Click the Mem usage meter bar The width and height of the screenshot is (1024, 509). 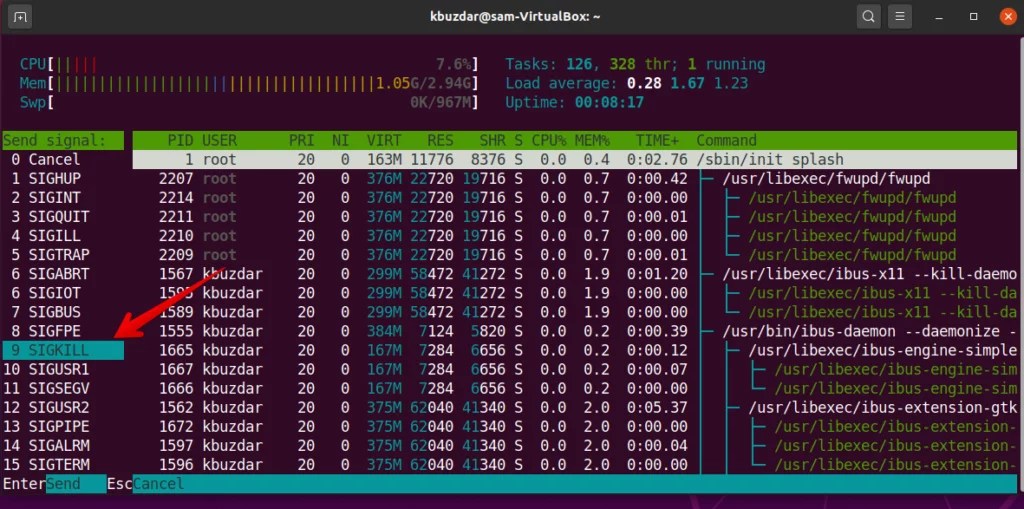[249, 83]
